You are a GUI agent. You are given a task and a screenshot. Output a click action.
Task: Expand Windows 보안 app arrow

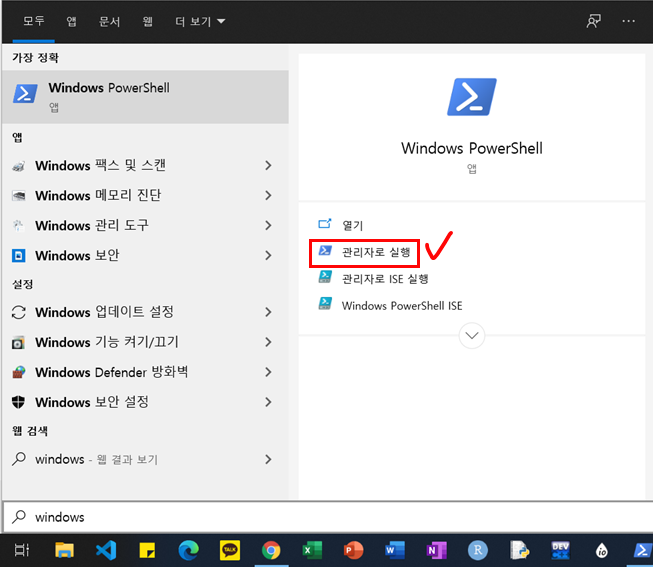[x=269, y=256]
